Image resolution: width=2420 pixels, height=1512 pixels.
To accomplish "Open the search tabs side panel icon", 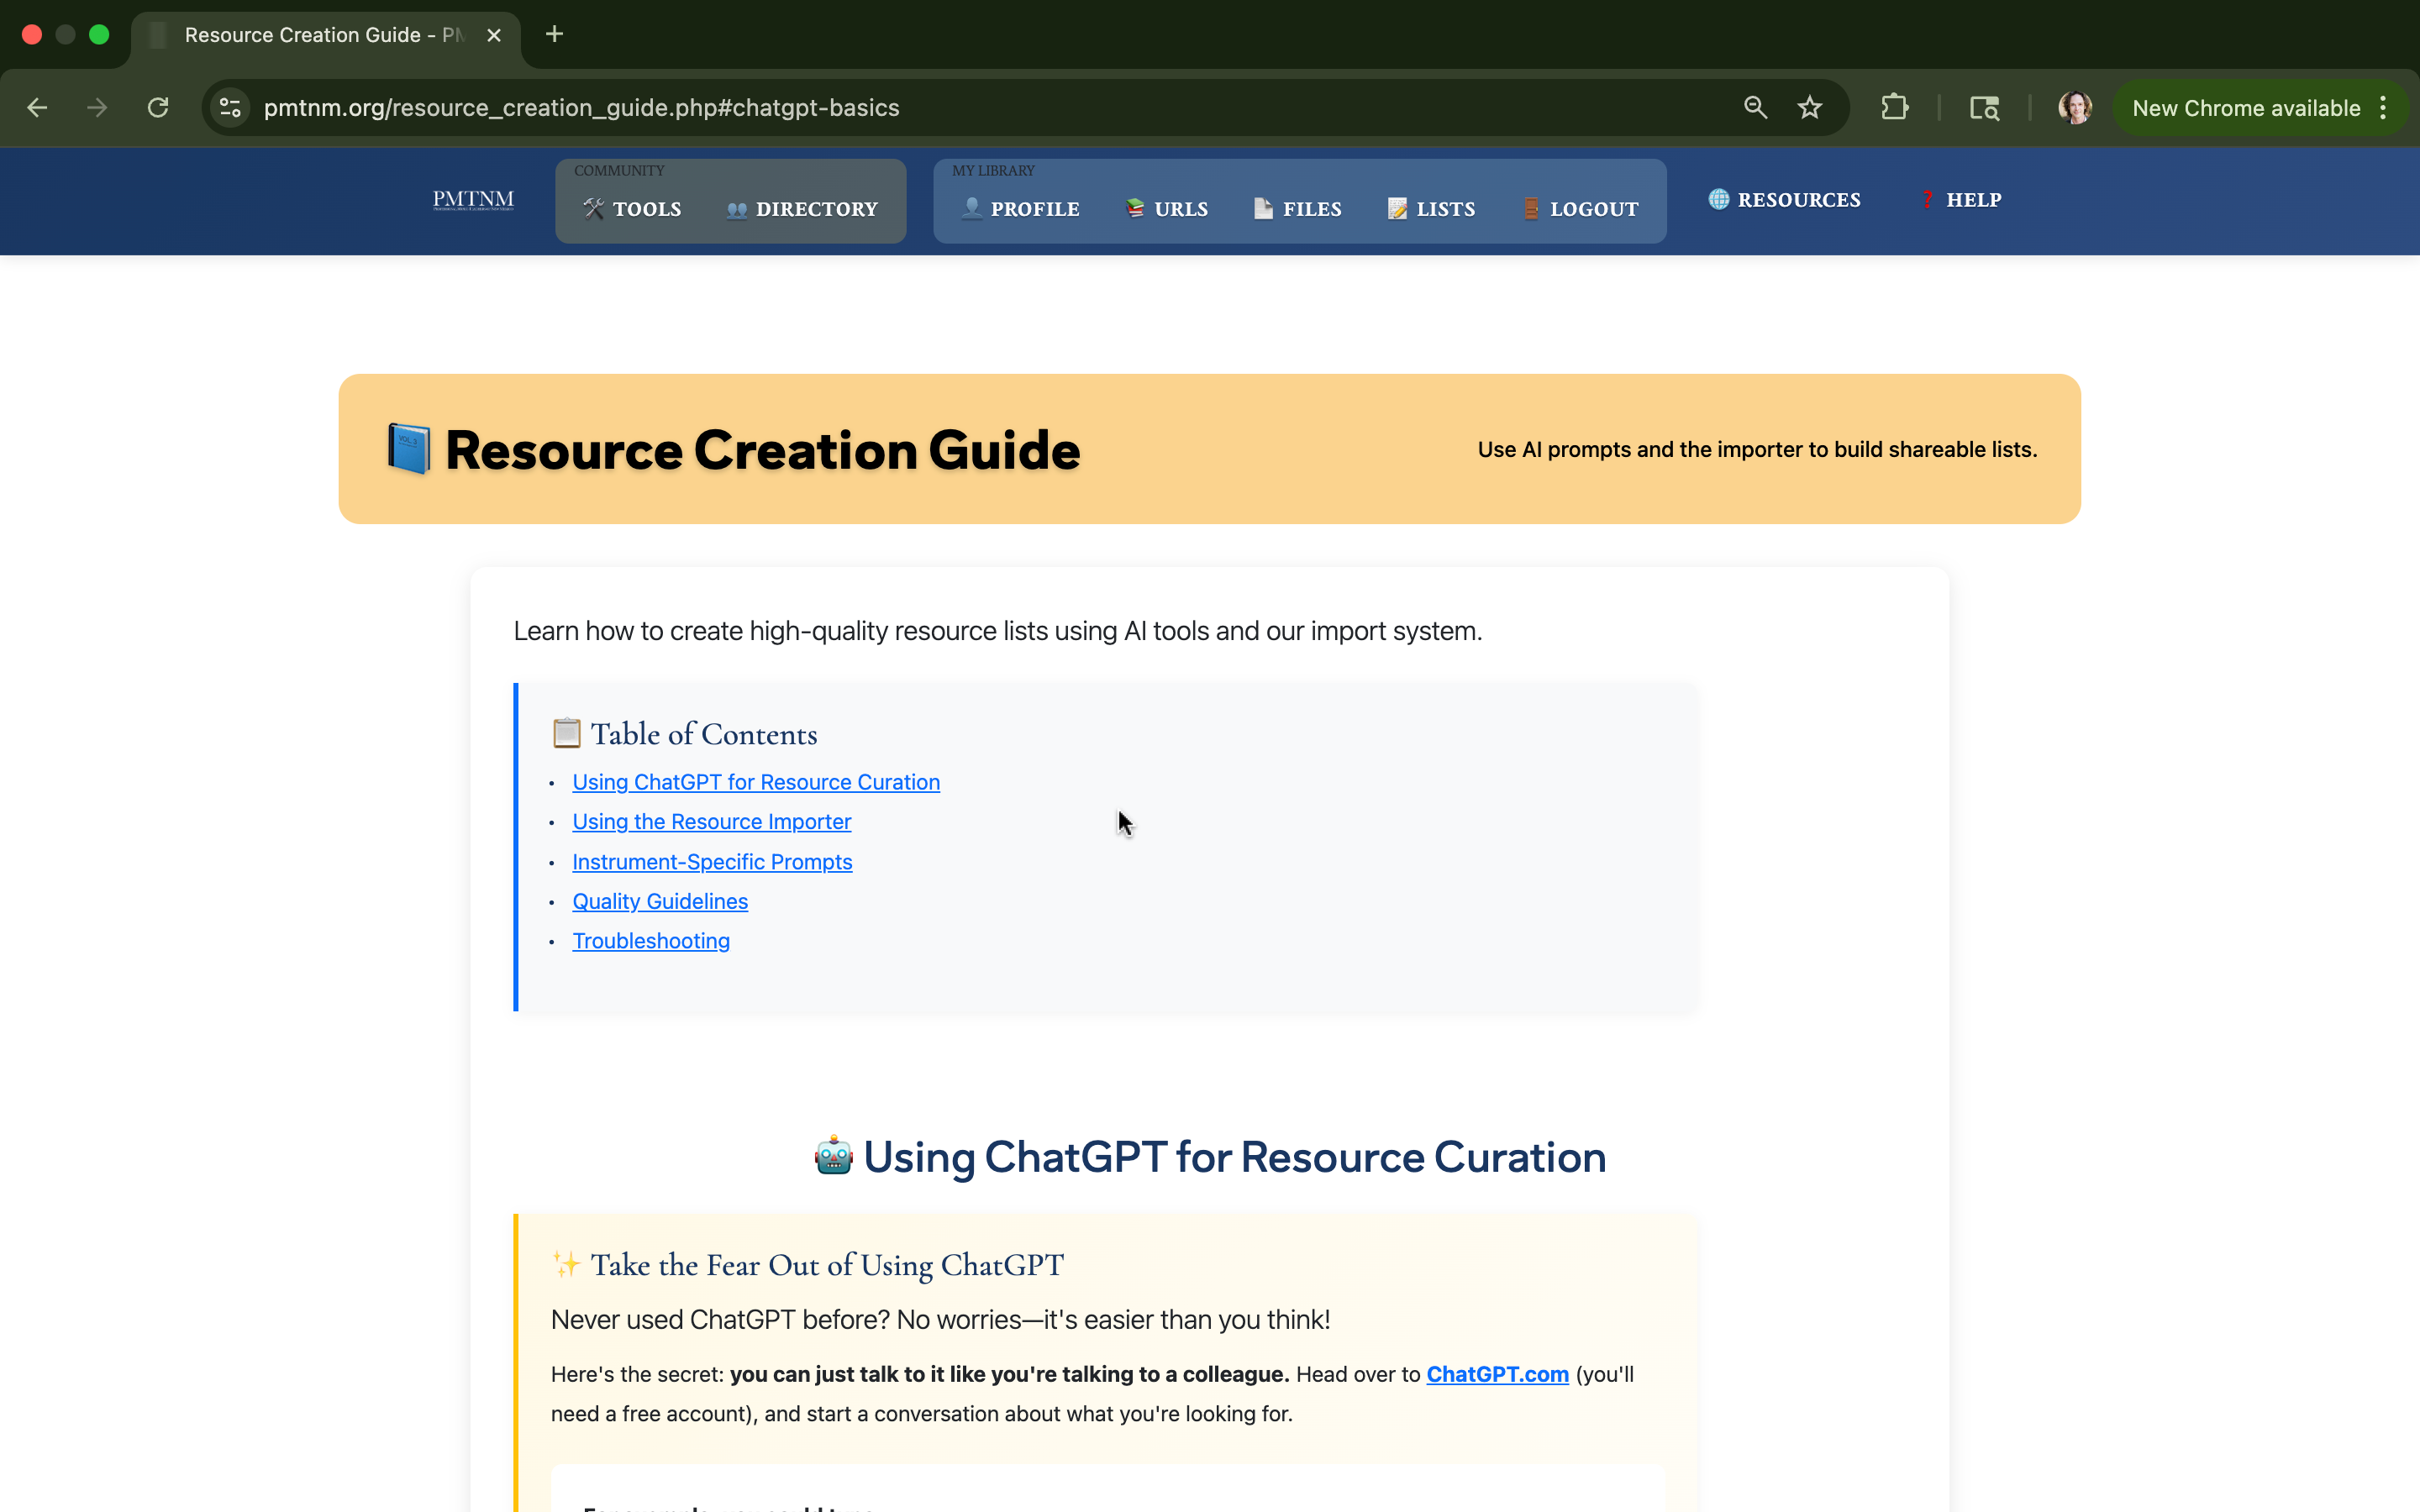I will (1984, 108).
